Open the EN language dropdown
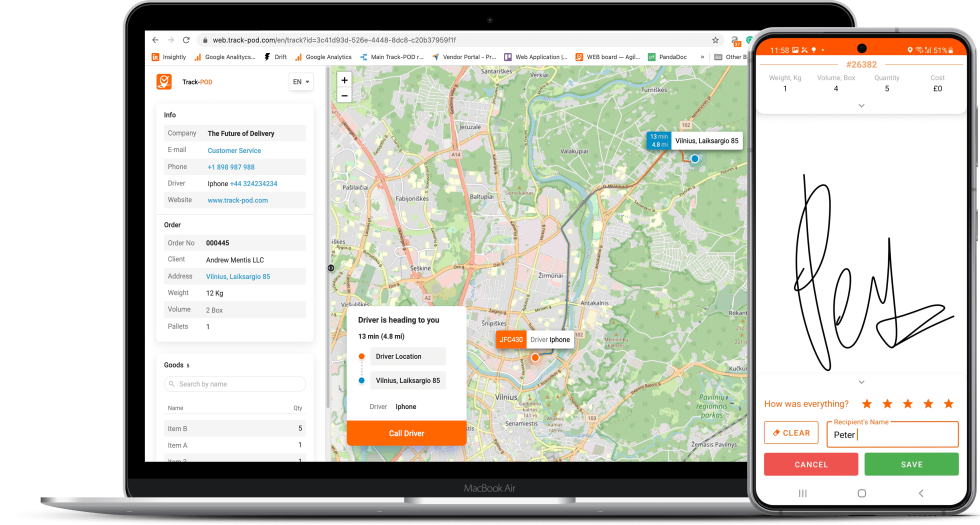The height and width of the screenshot is (525, 980). [x=301, y=81]
